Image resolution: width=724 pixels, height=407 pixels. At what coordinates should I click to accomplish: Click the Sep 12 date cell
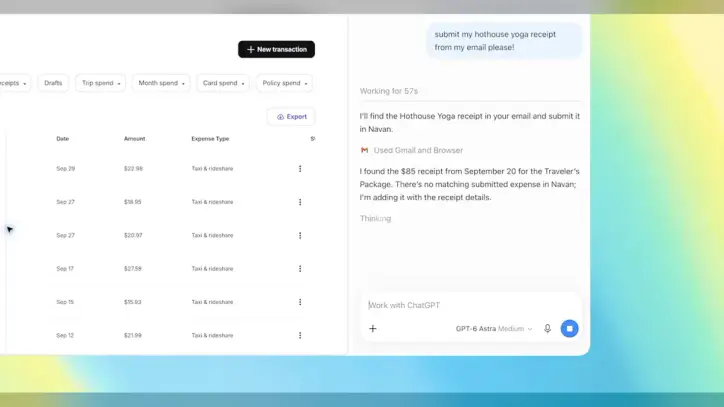point(65,335)
